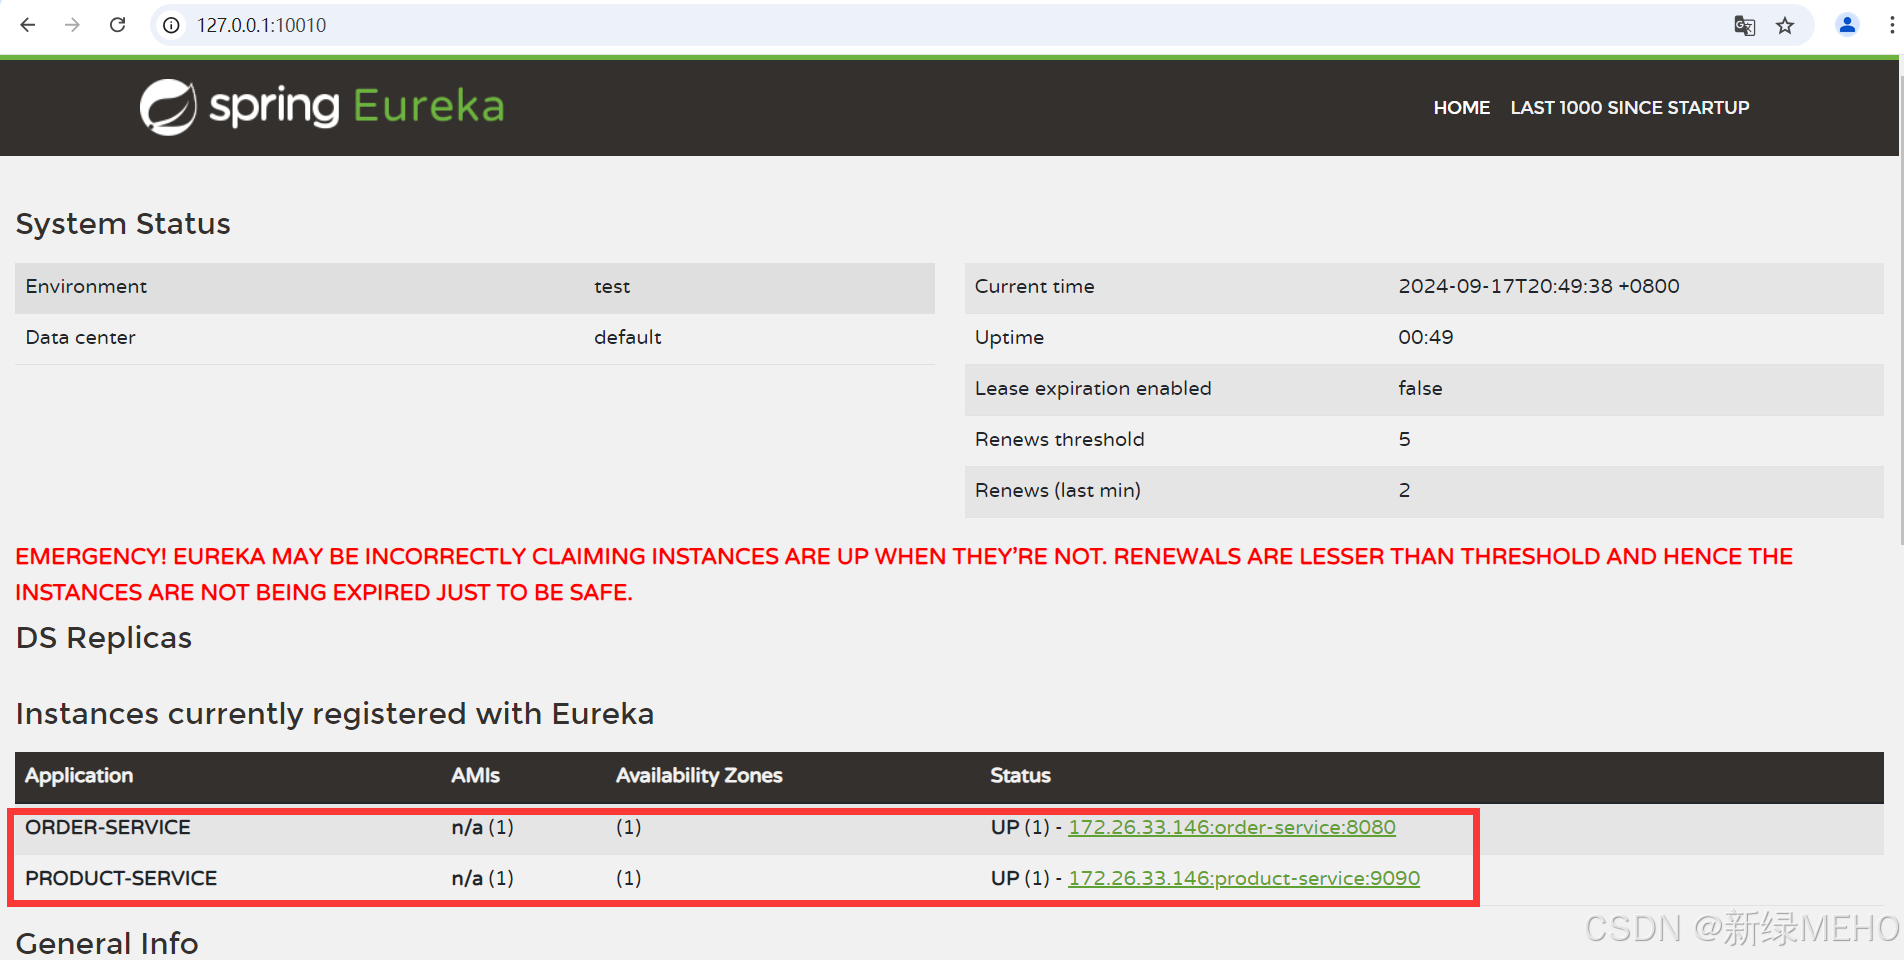The height and width of the screenshot is (960, 1904).
Task: Click Instances currently registered with Eureka heading
Action: click(x=335, y=713)
